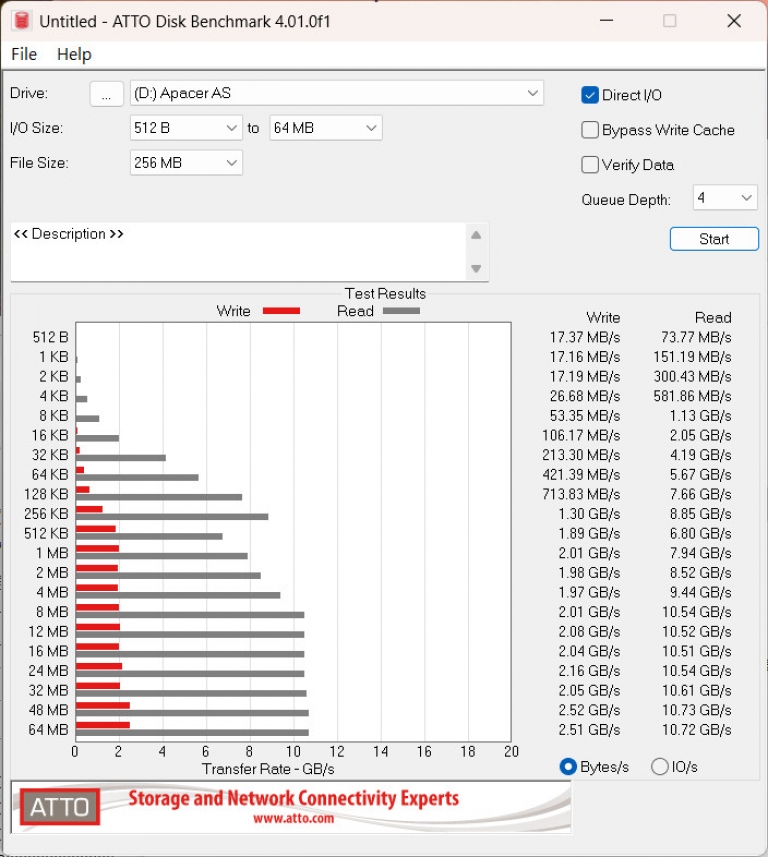Viewport: 768px width, 857px height.
Task: Open the Help menu
Action: point(74,54)
